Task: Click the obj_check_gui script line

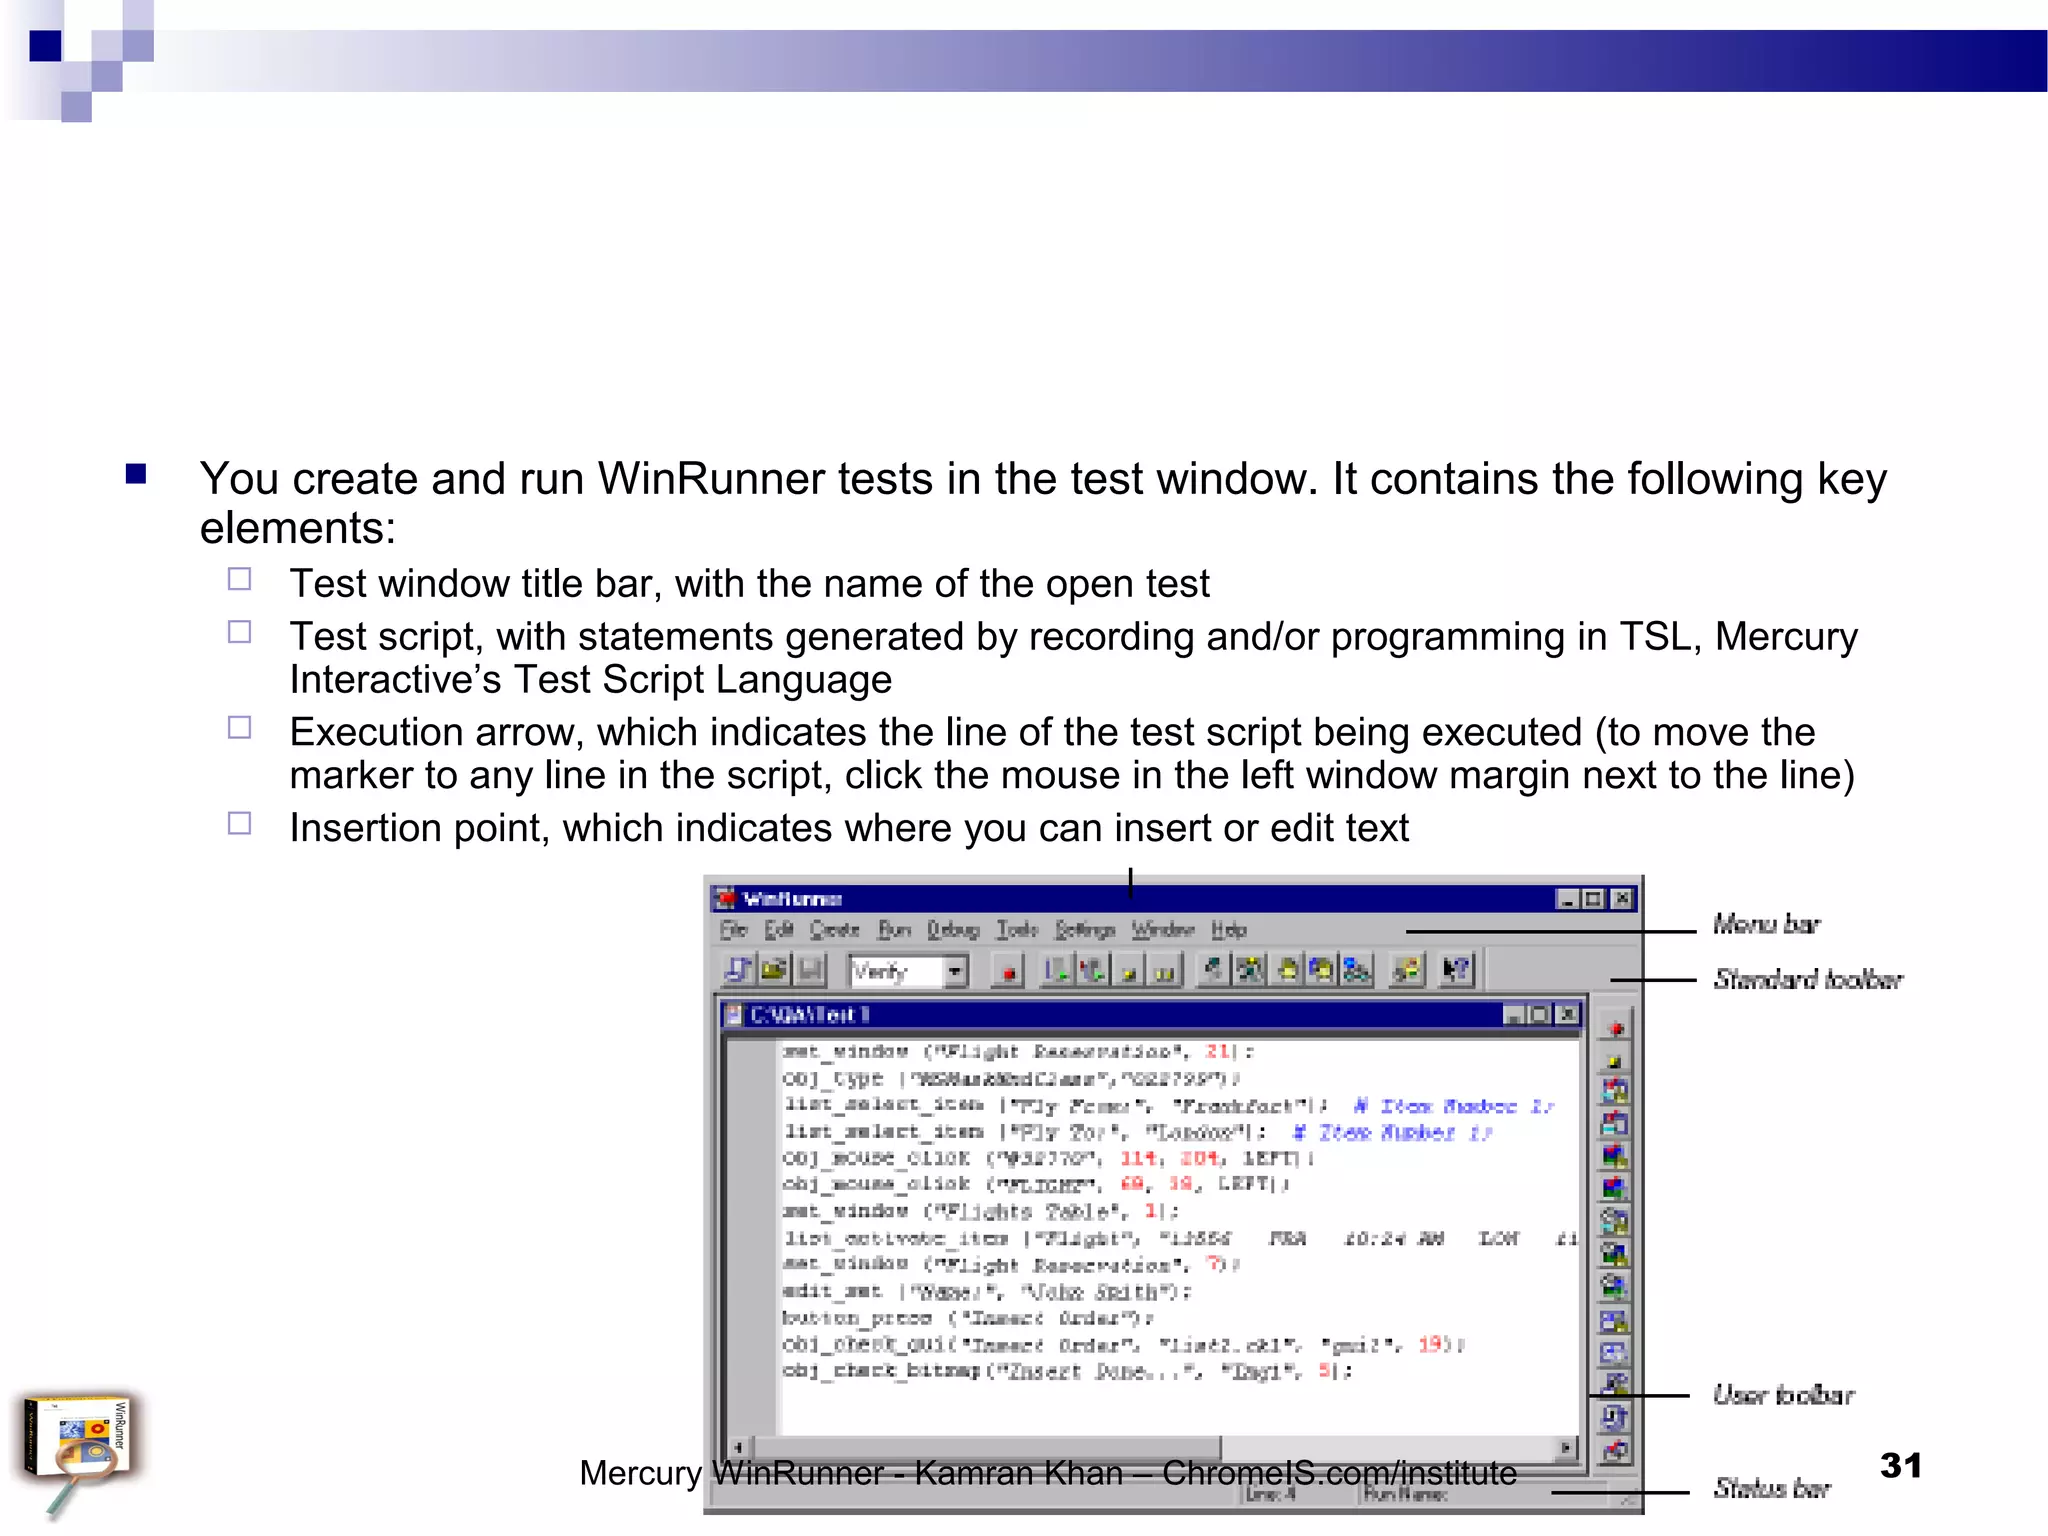Action: [x=1124, y=1345]
